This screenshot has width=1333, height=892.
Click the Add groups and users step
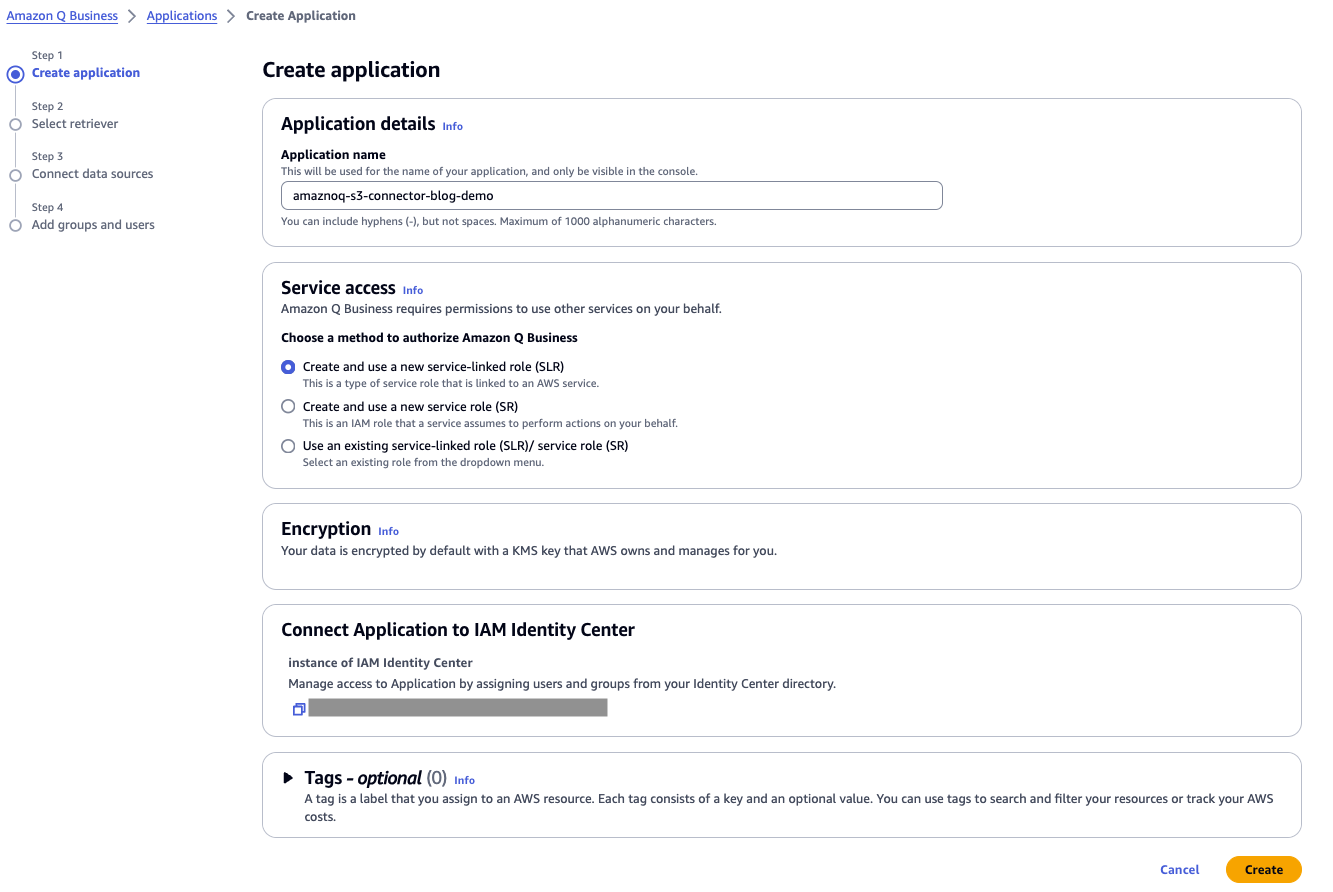pyautogui.click(x=93, y=225)
